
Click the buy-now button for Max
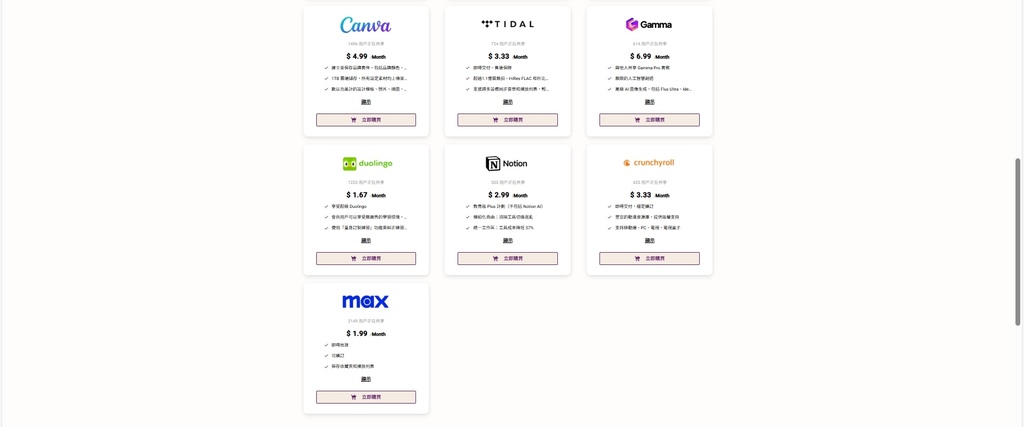(x=366, y=397)
